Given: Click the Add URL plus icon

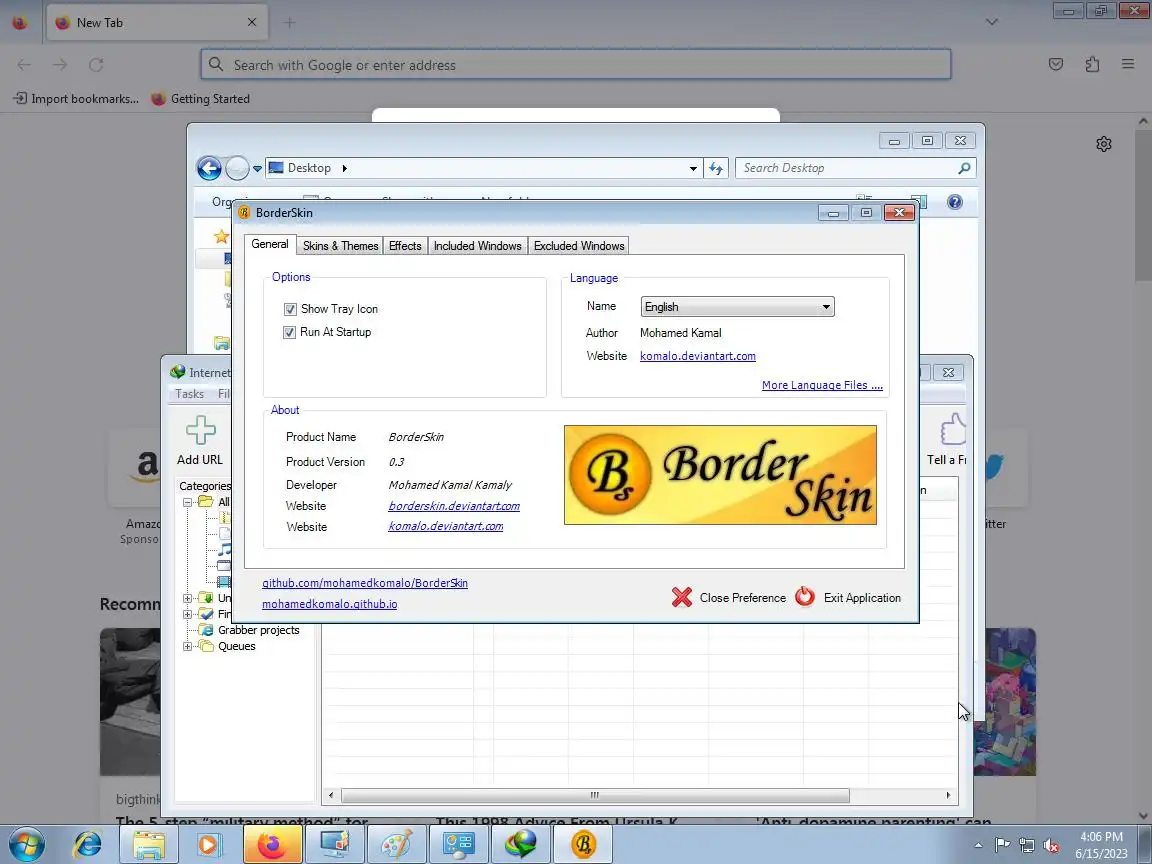Looking at the screenshot, I should 201,431.
